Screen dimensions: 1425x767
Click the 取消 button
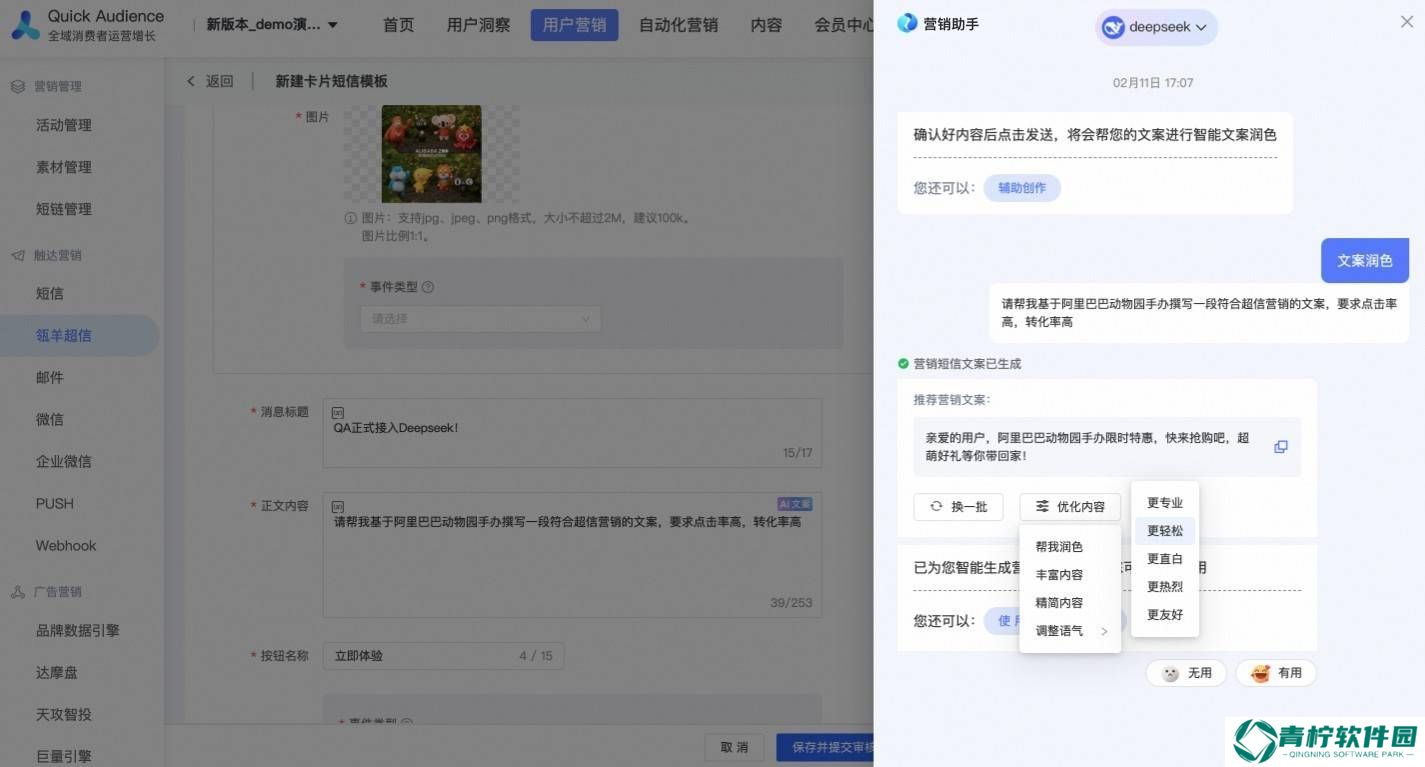734,747
